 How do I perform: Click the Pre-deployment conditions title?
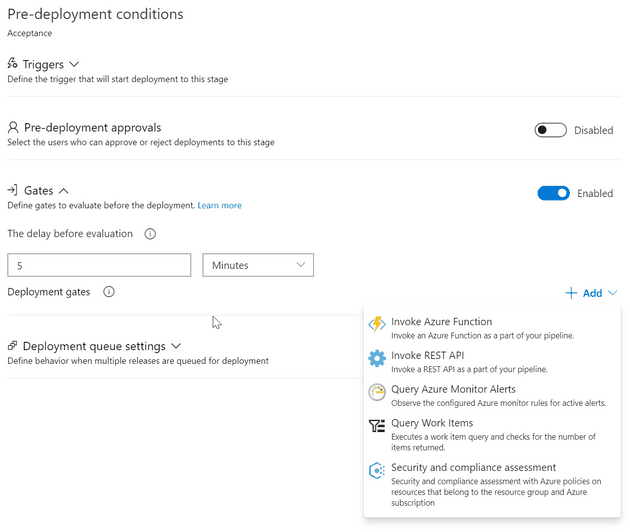[x=95, y=14]
